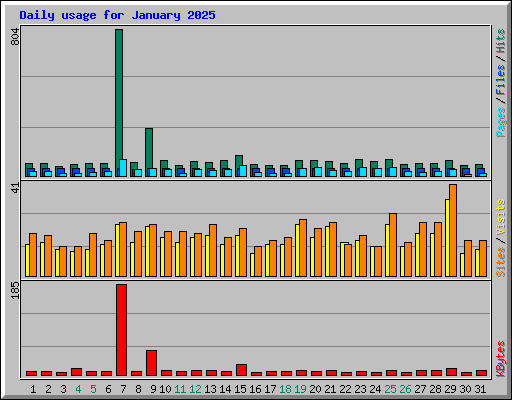512x400 pixels.
Task: Click the 'Daily usage for January 2025' title
Action: tap(117, 15)
